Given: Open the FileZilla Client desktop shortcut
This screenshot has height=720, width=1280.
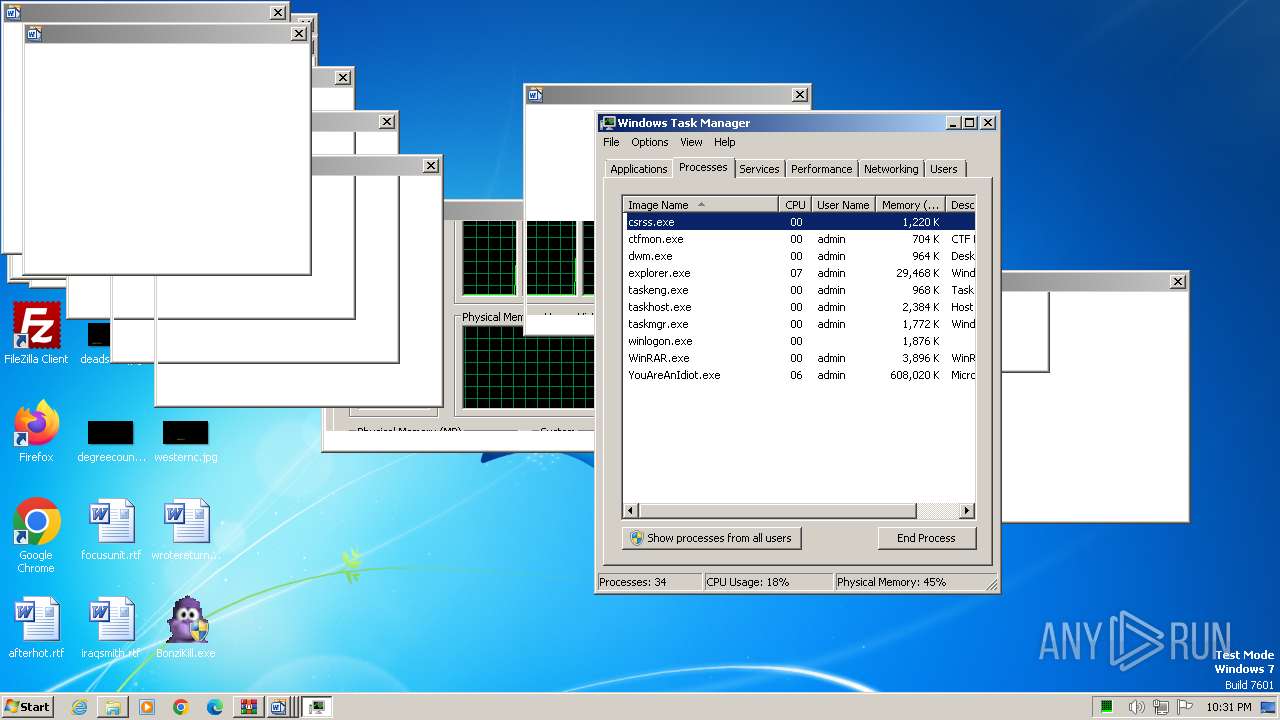Looking at the screenshot, I should (x=36, y=334).
